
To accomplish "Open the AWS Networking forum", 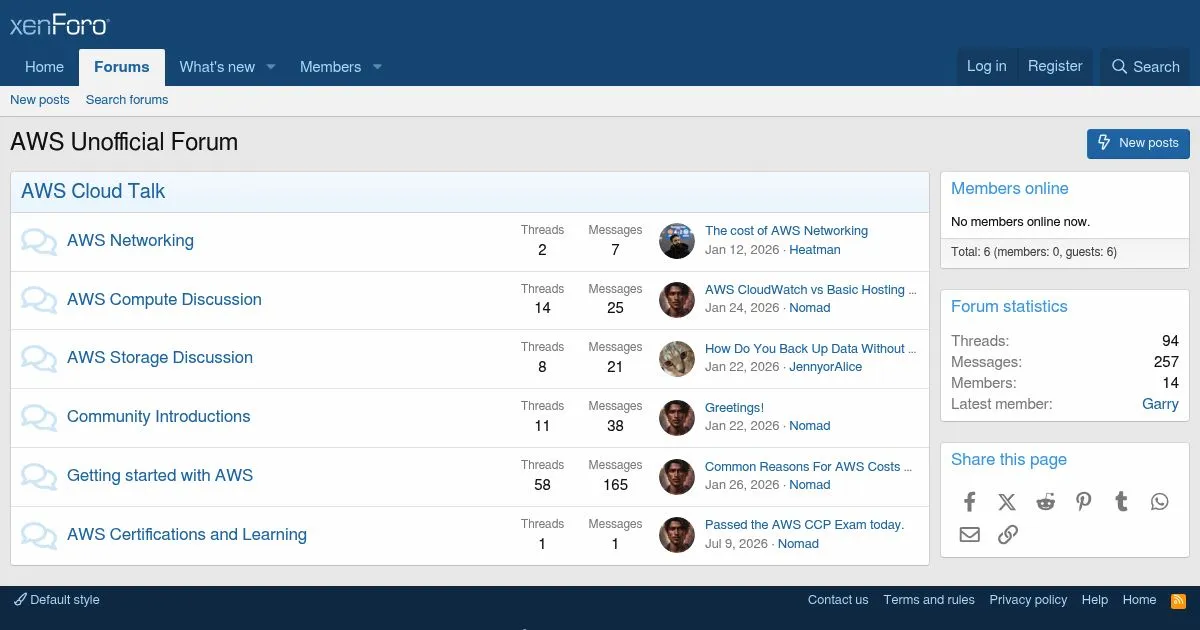I will click(130, 241).
